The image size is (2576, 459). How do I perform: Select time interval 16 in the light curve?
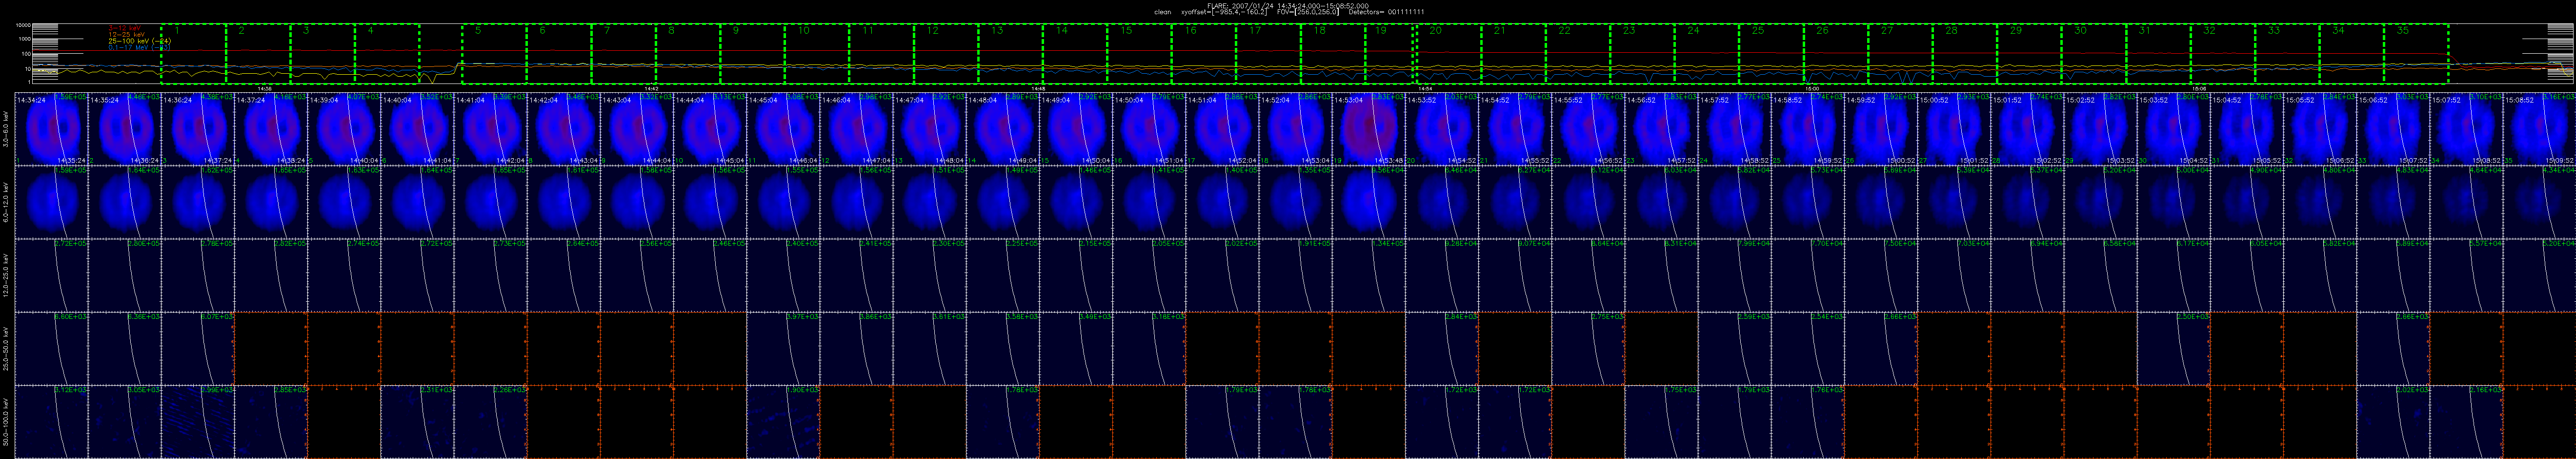coord(1203,54)
